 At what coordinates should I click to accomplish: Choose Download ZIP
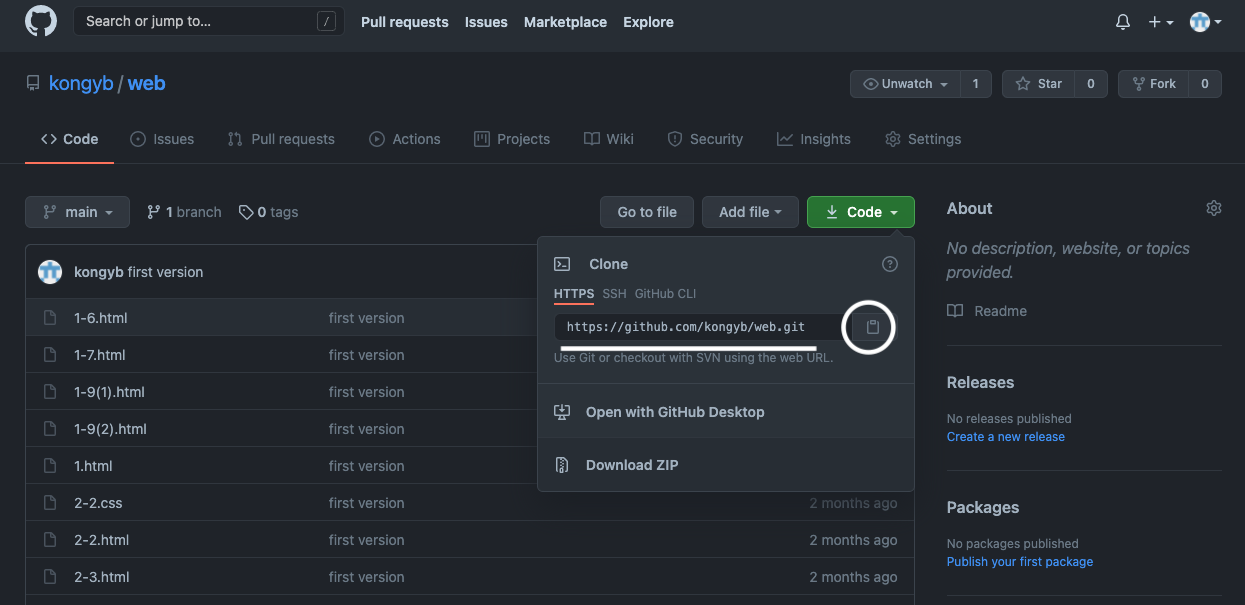tap(726, 465)
